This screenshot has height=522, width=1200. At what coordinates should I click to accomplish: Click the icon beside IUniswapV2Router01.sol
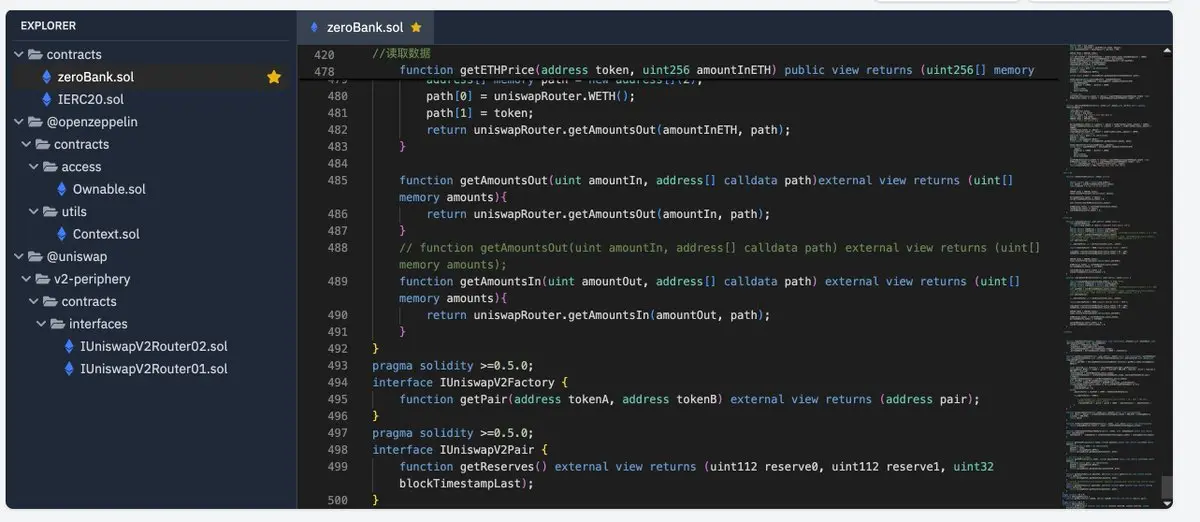(x=69, y=369)
